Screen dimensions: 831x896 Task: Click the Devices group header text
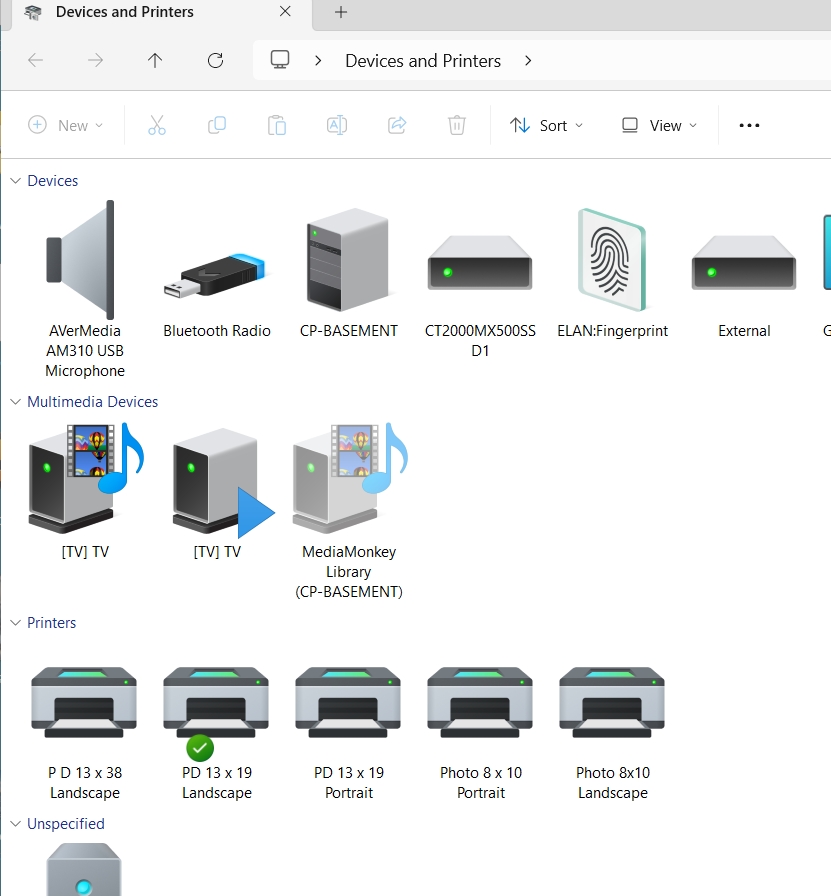[x=53, y=181]
